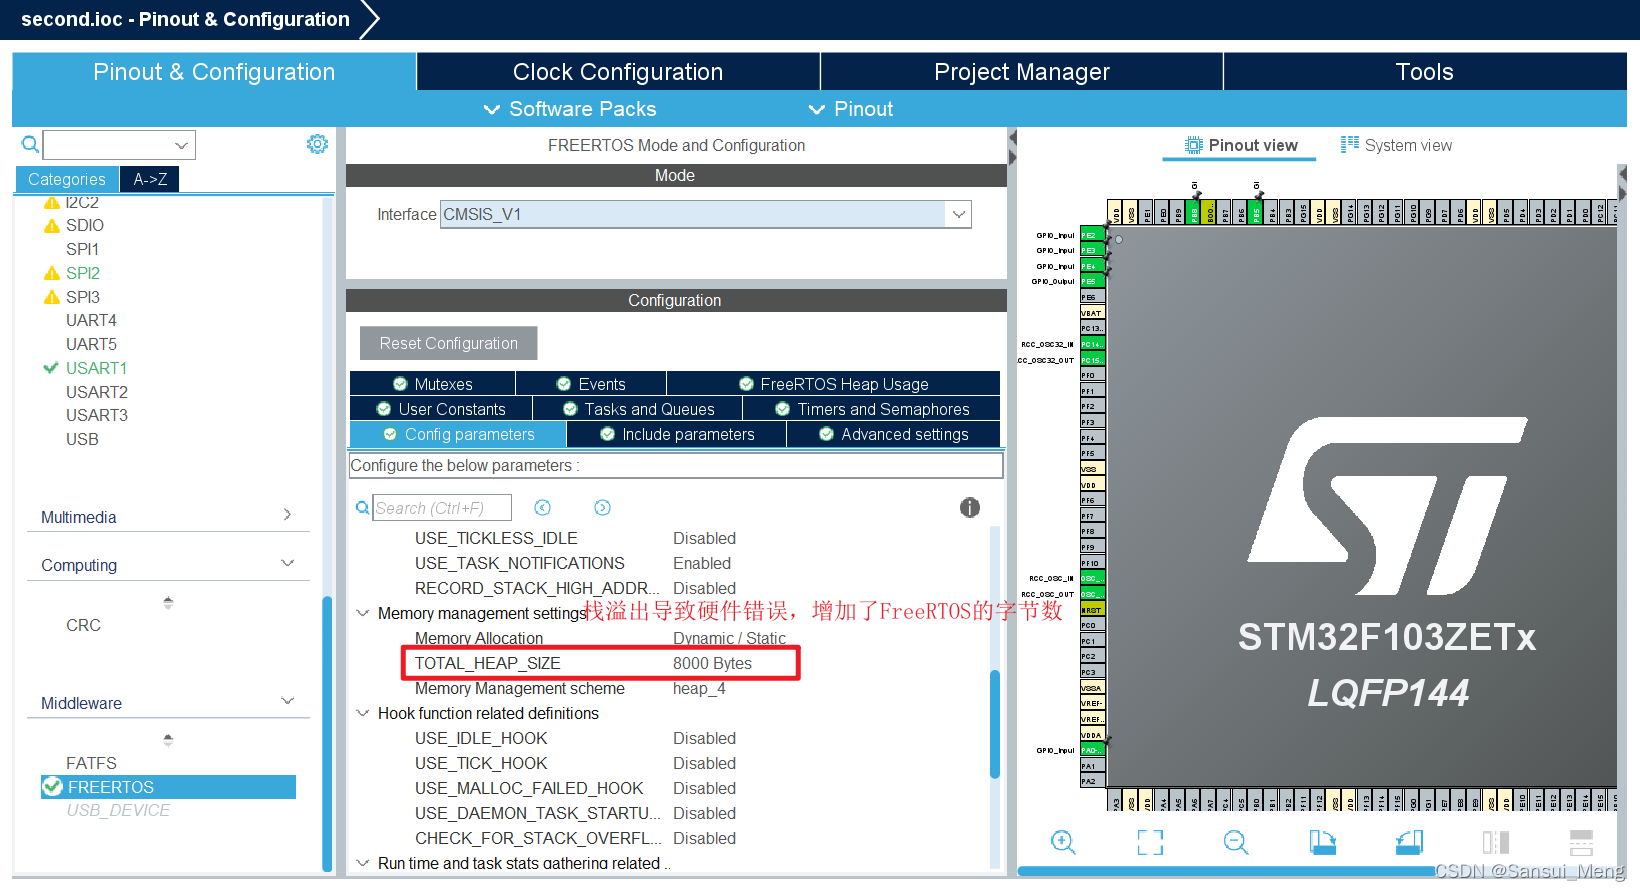Go to the next search result
Image resolution: width=1640 pixels, height=891 pixels.
602,508
